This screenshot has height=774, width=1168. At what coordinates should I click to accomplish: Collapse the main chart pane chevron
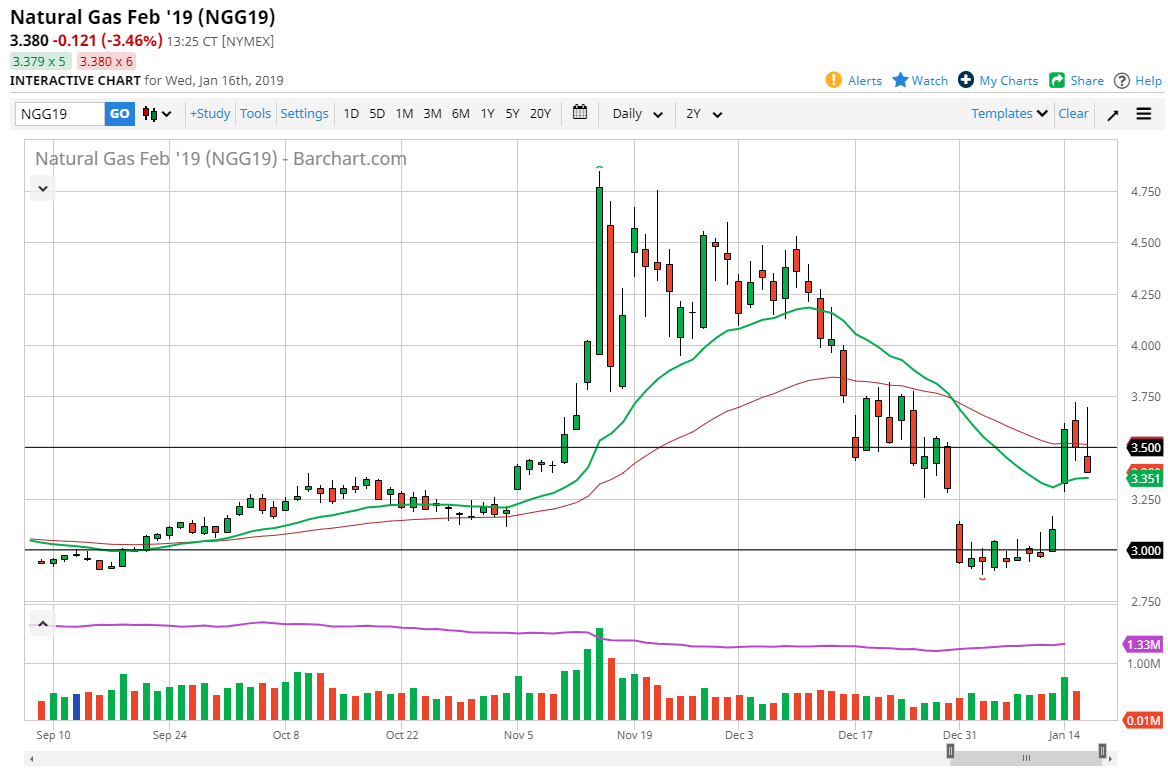pyautogui.click(x=43, y=187)
